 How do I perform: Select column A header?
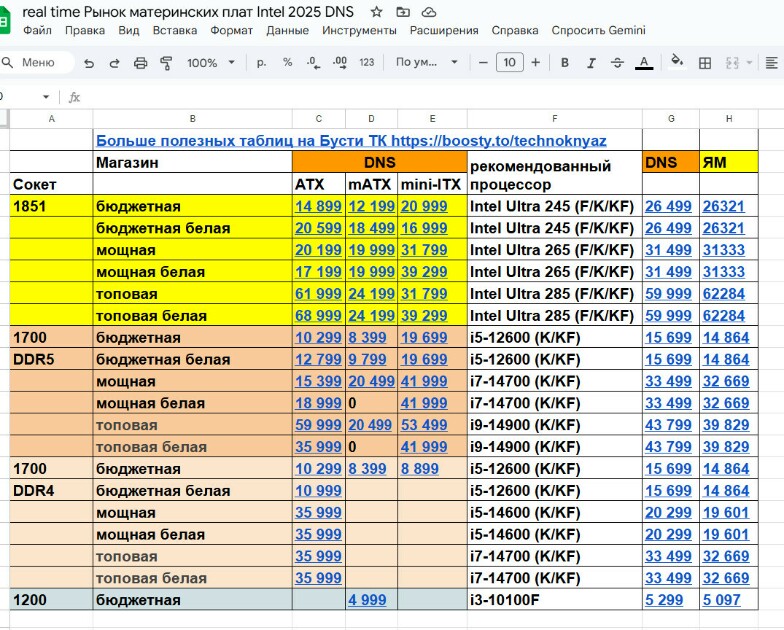[51, 118]
